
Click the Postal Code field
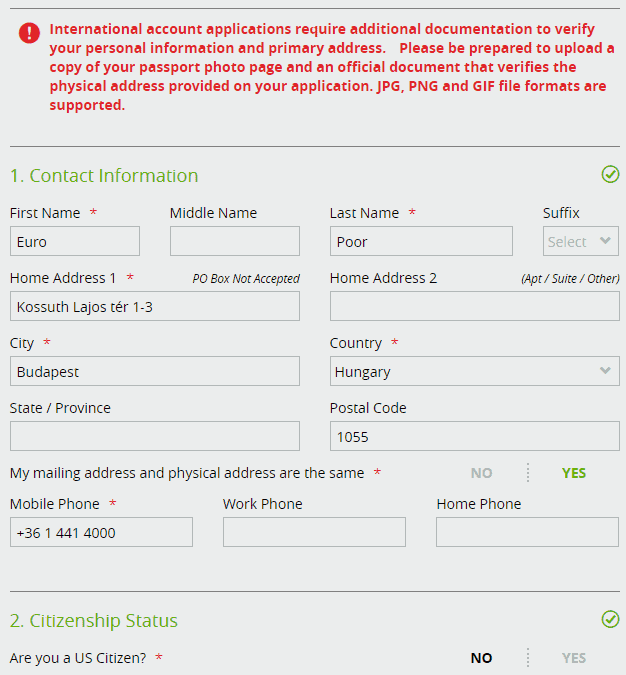pyautogui.click(x=474, y=436)
